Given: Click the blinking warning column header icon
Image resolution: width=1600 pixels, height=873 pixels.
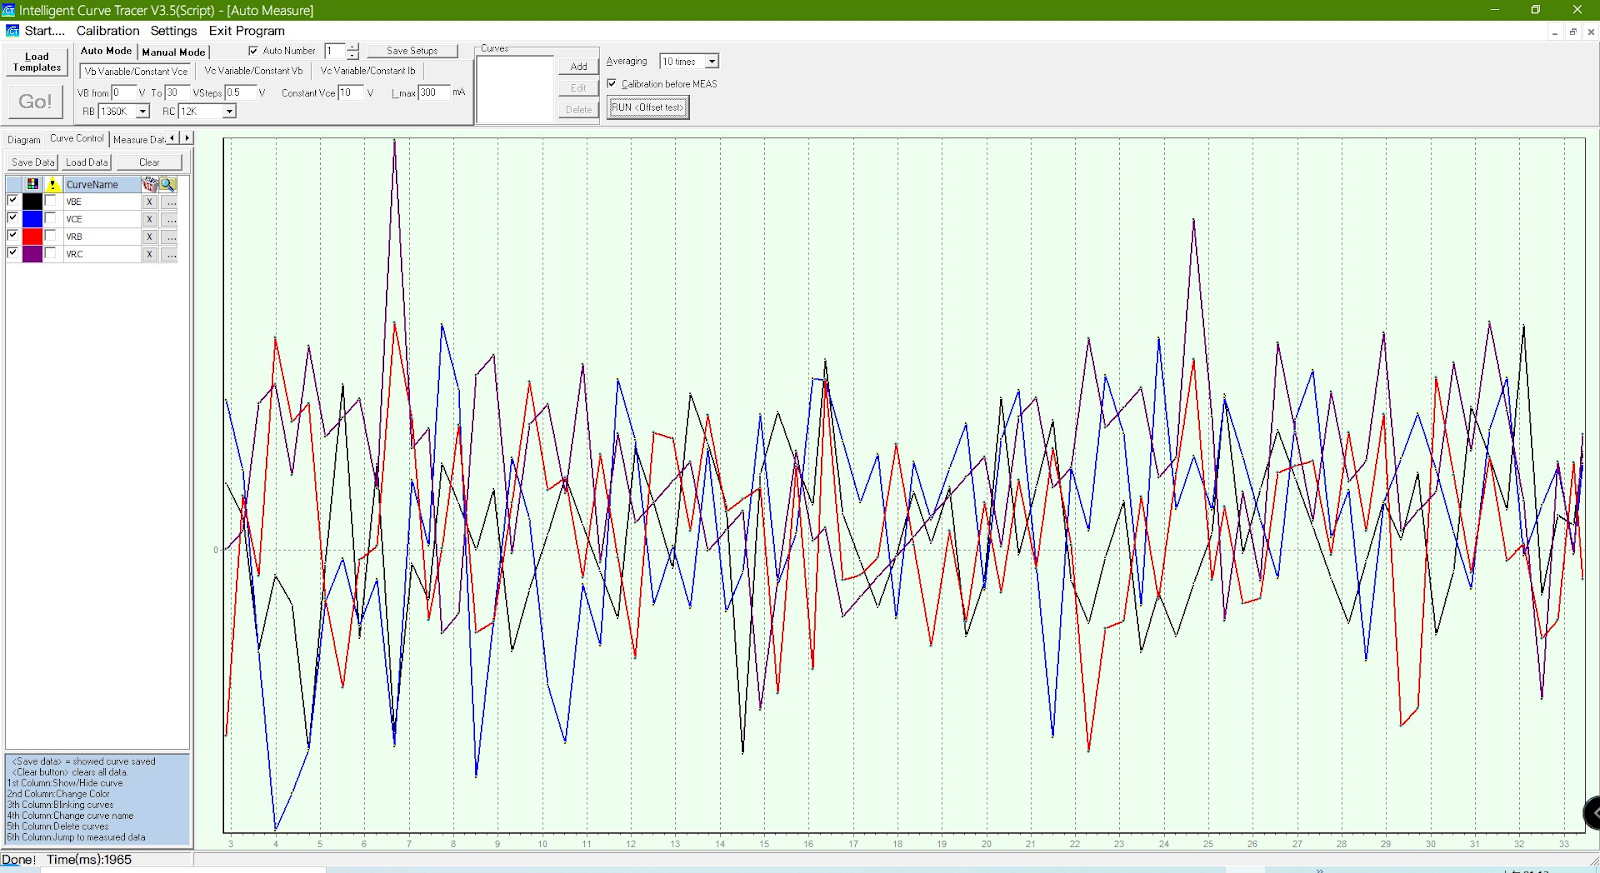Looking at the screenshot, I should click(x=52, y=184).
